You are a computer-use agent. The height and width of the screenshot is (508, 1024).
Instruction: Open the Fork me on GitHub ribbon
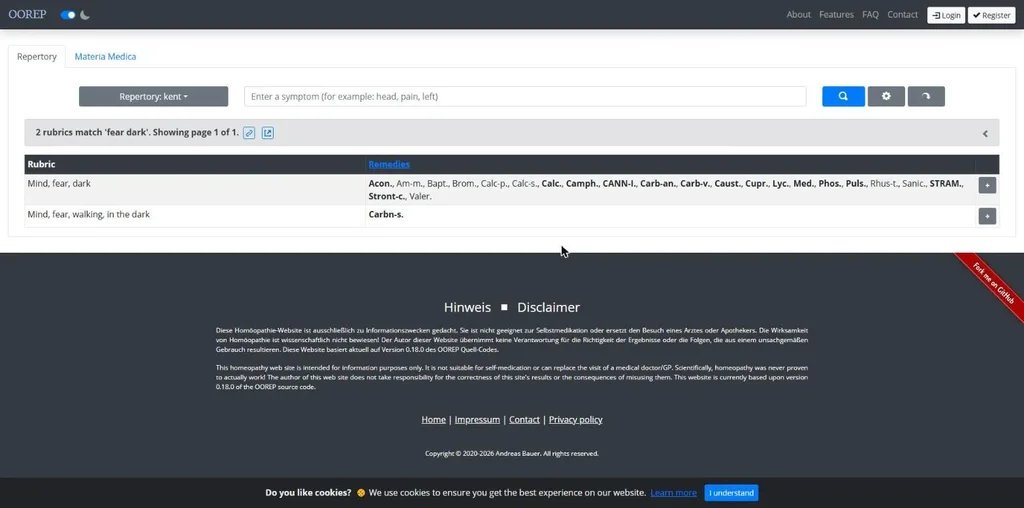993,284
